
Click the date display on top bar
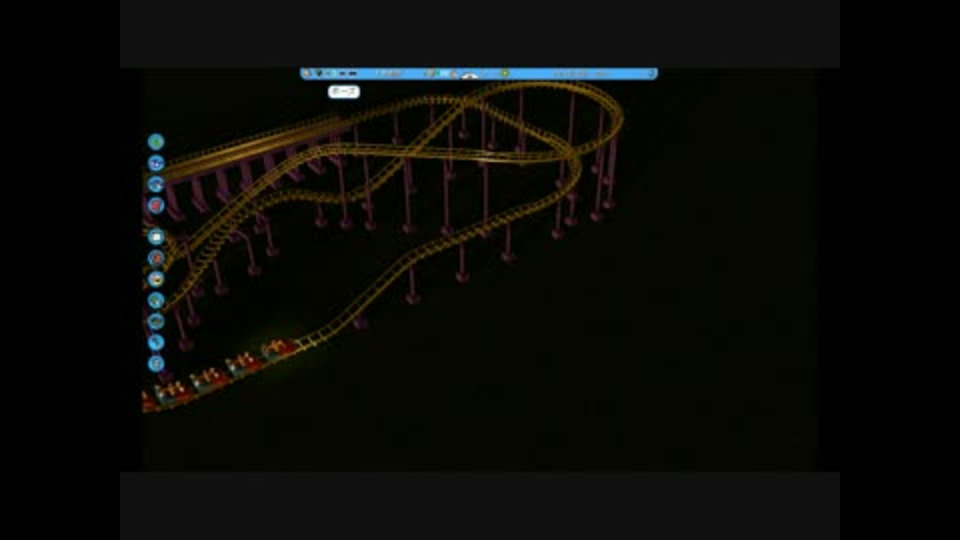[x=582, y=73]
